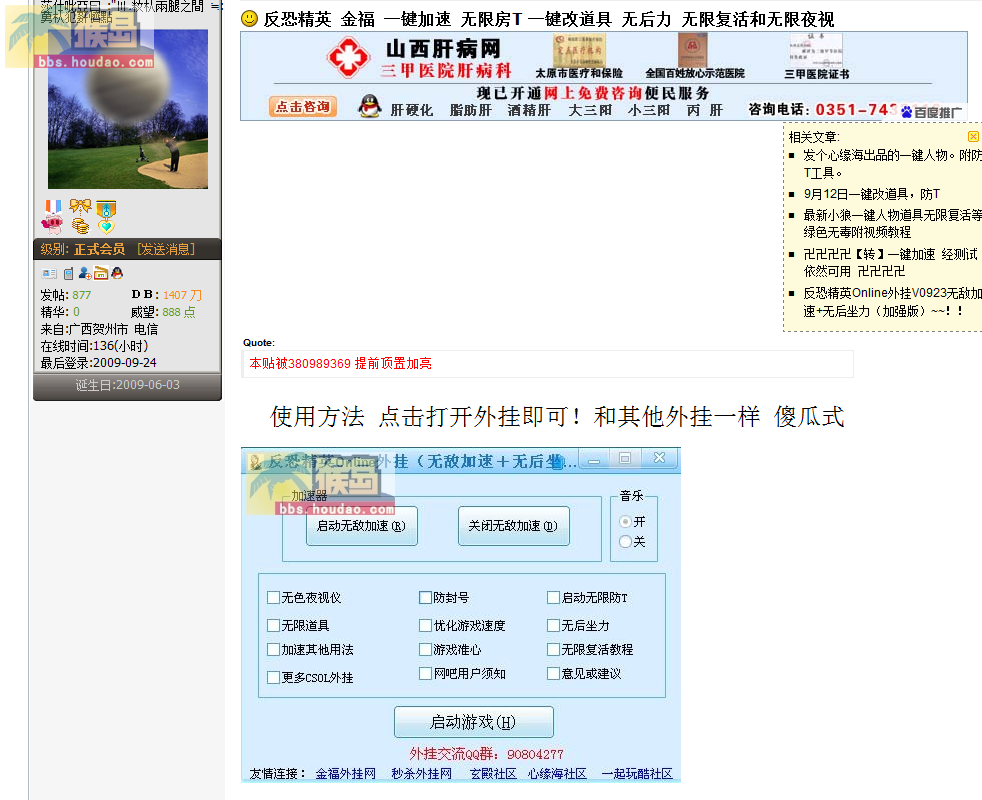Click the 三甲医院证书 certificate thumbnail
This screenshot has width=982, height=800.
(816, 49)
